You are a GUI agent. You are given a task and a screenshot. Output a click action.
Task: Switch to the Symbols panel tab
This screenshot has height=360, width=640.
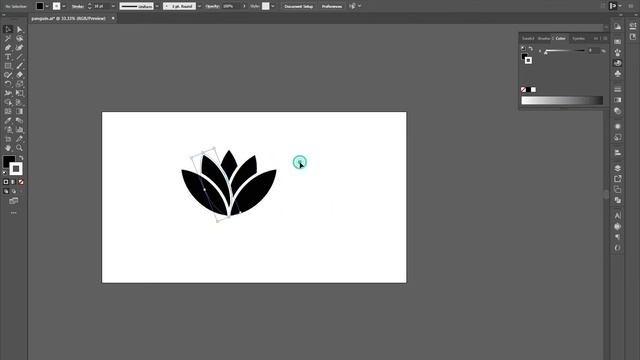578,38
